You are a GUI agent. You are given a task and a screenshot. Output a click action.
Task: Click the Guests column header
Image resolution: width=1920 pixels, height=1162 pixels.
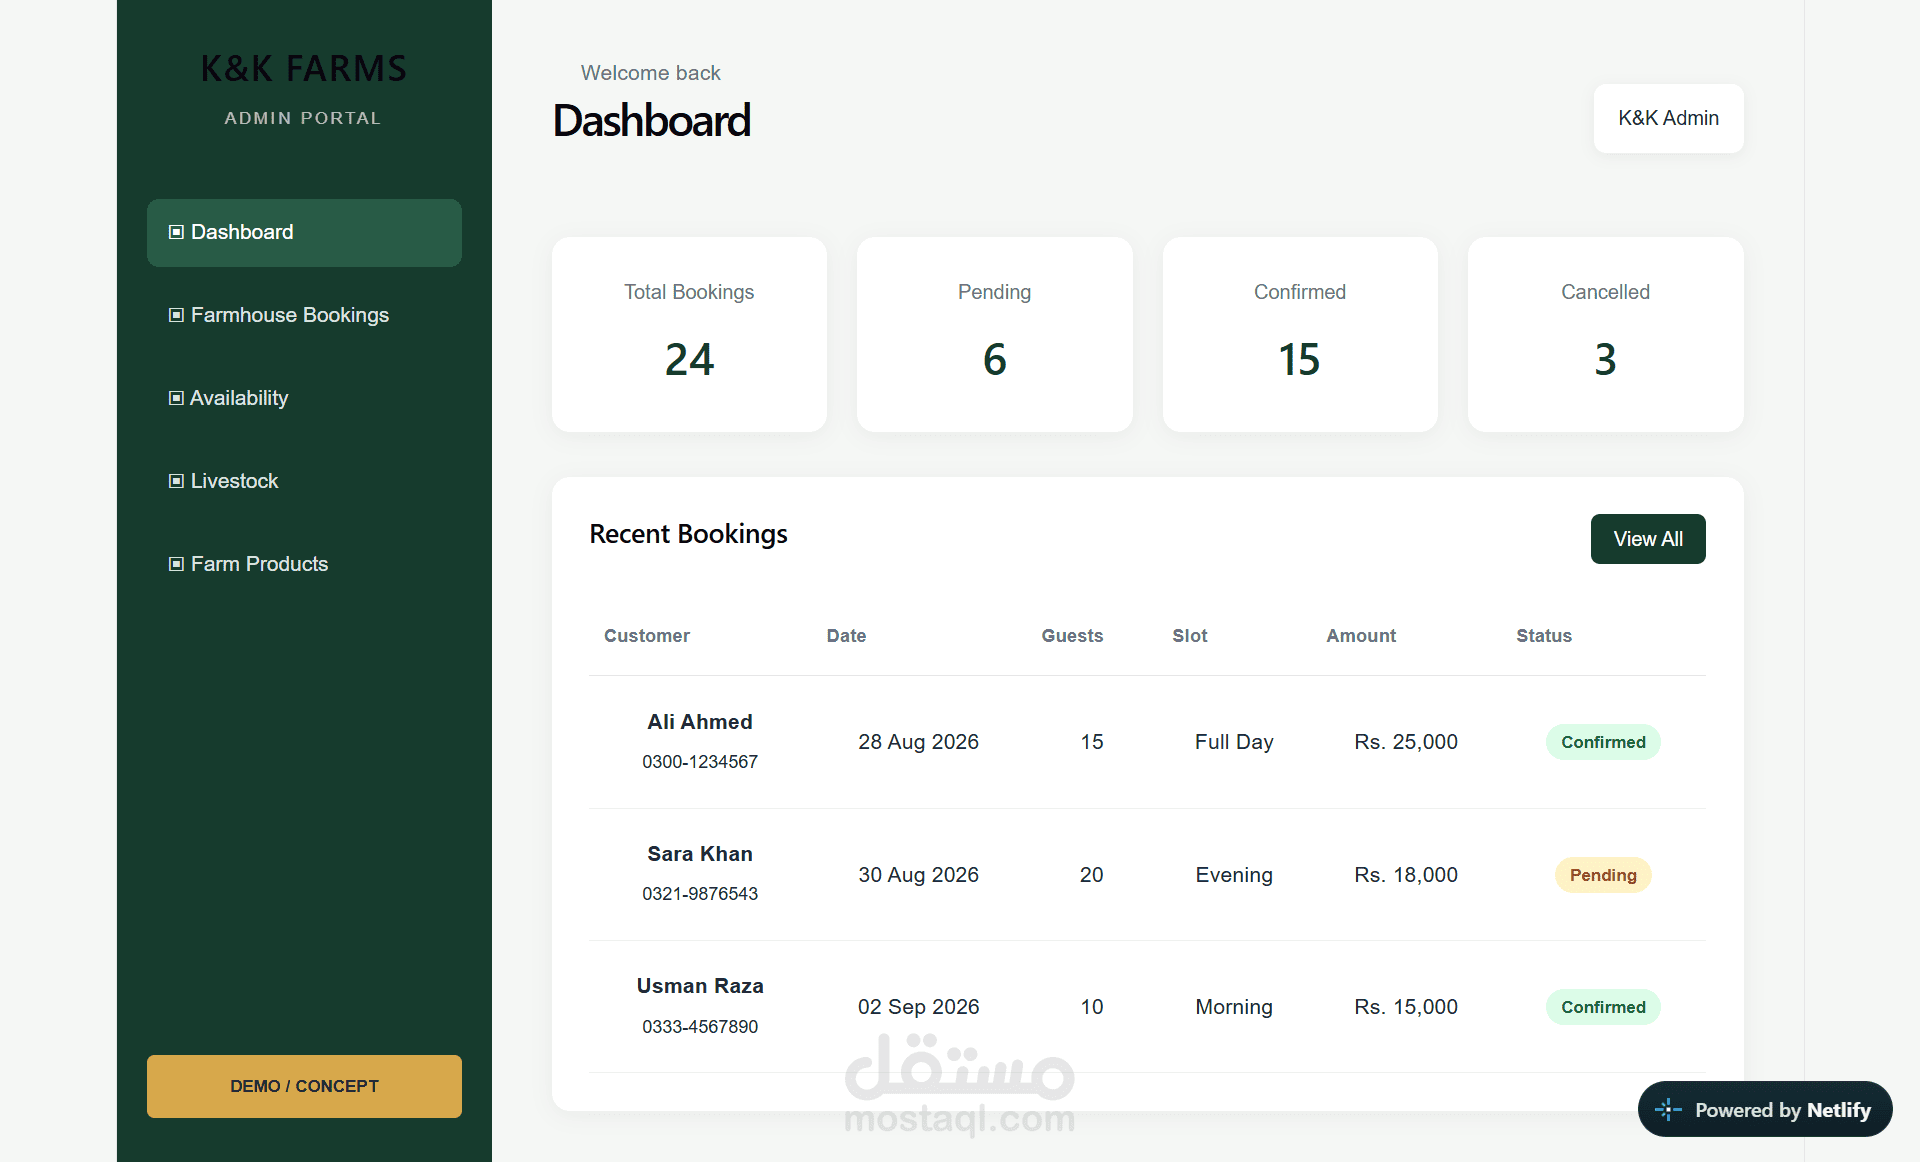(x=1072, y=636)
